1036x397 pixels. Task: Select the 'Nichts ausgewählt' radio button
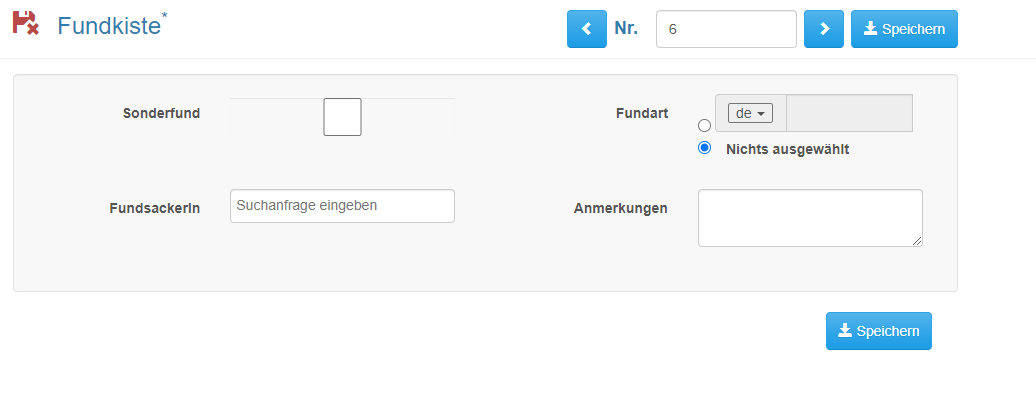click(704, 148)
